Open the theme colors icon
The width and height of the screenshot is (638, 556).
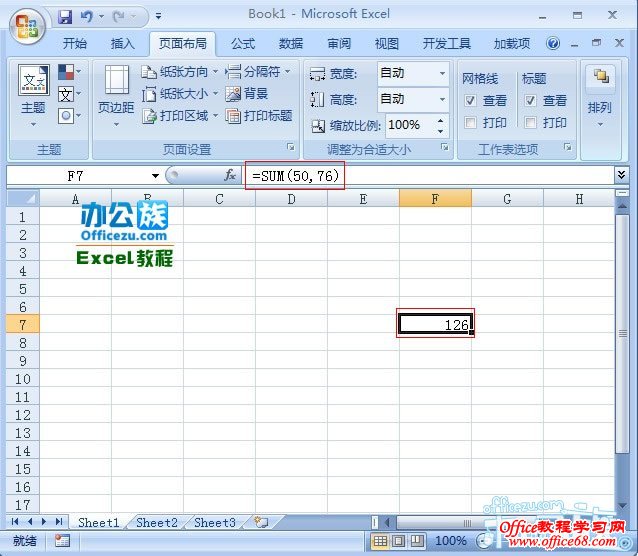coord(69,72)
